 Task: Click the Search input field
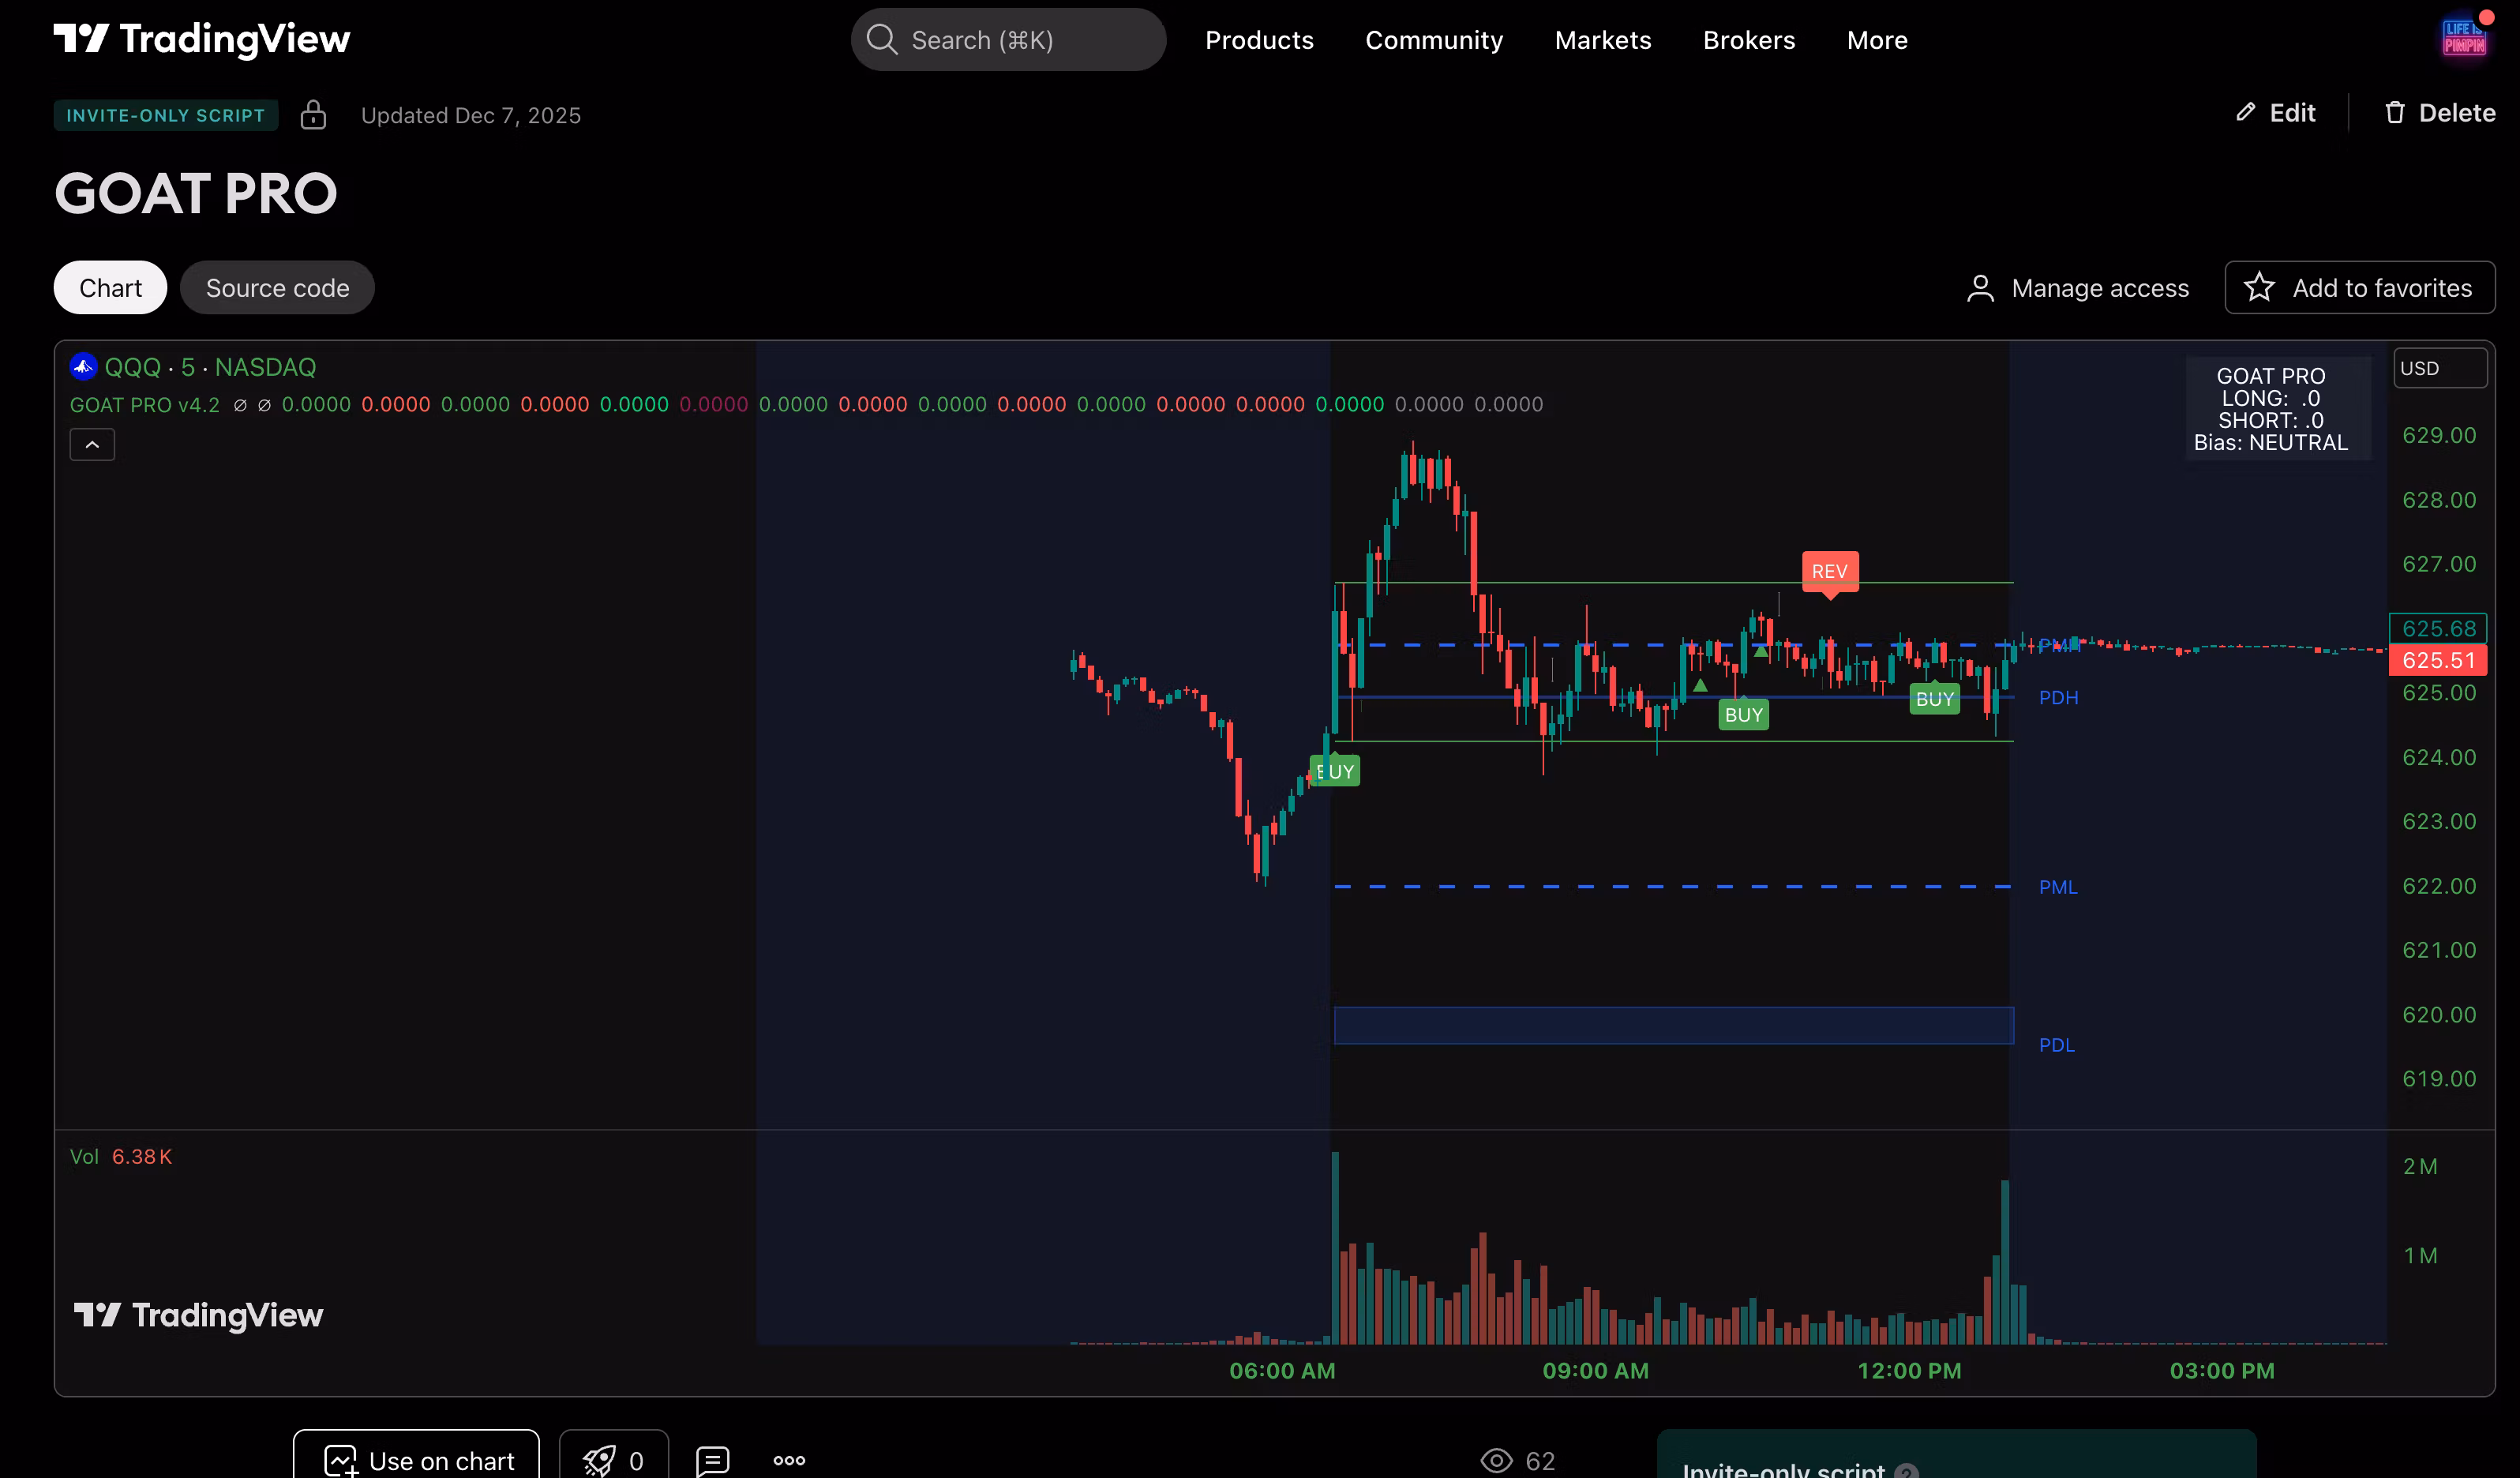(x=1008, y=40)
